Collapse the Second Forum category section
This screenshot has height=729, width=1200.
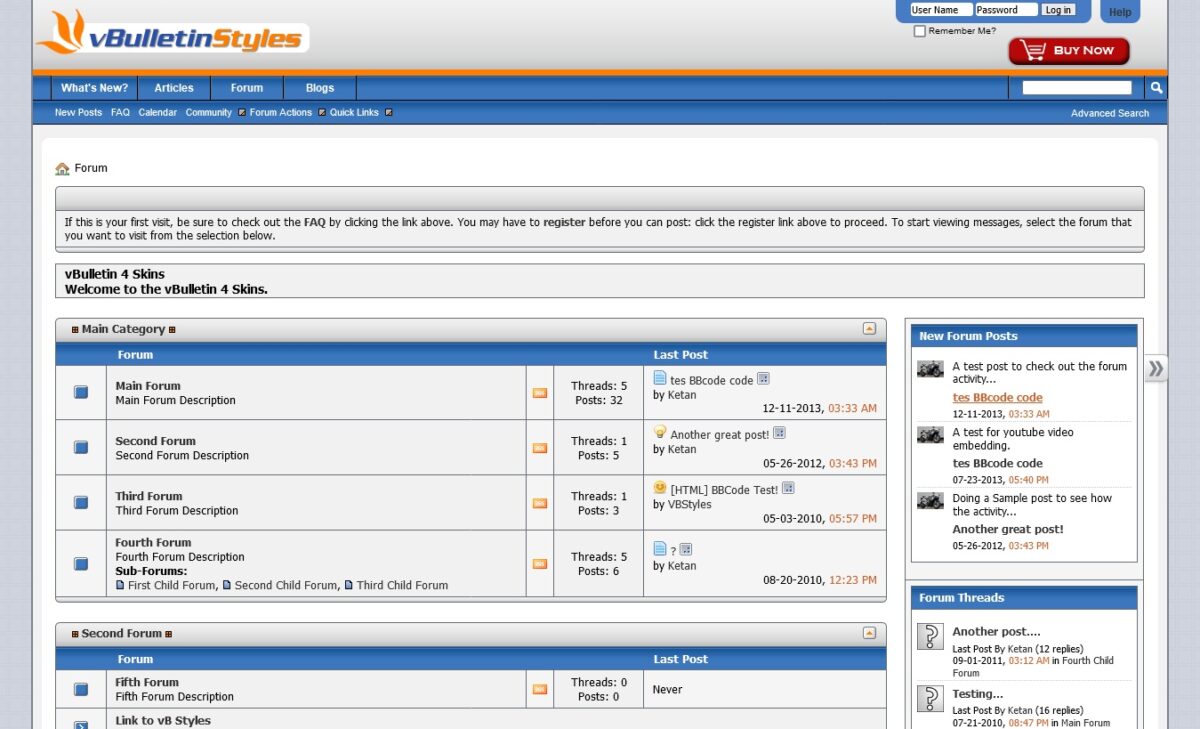coord(869,633)
